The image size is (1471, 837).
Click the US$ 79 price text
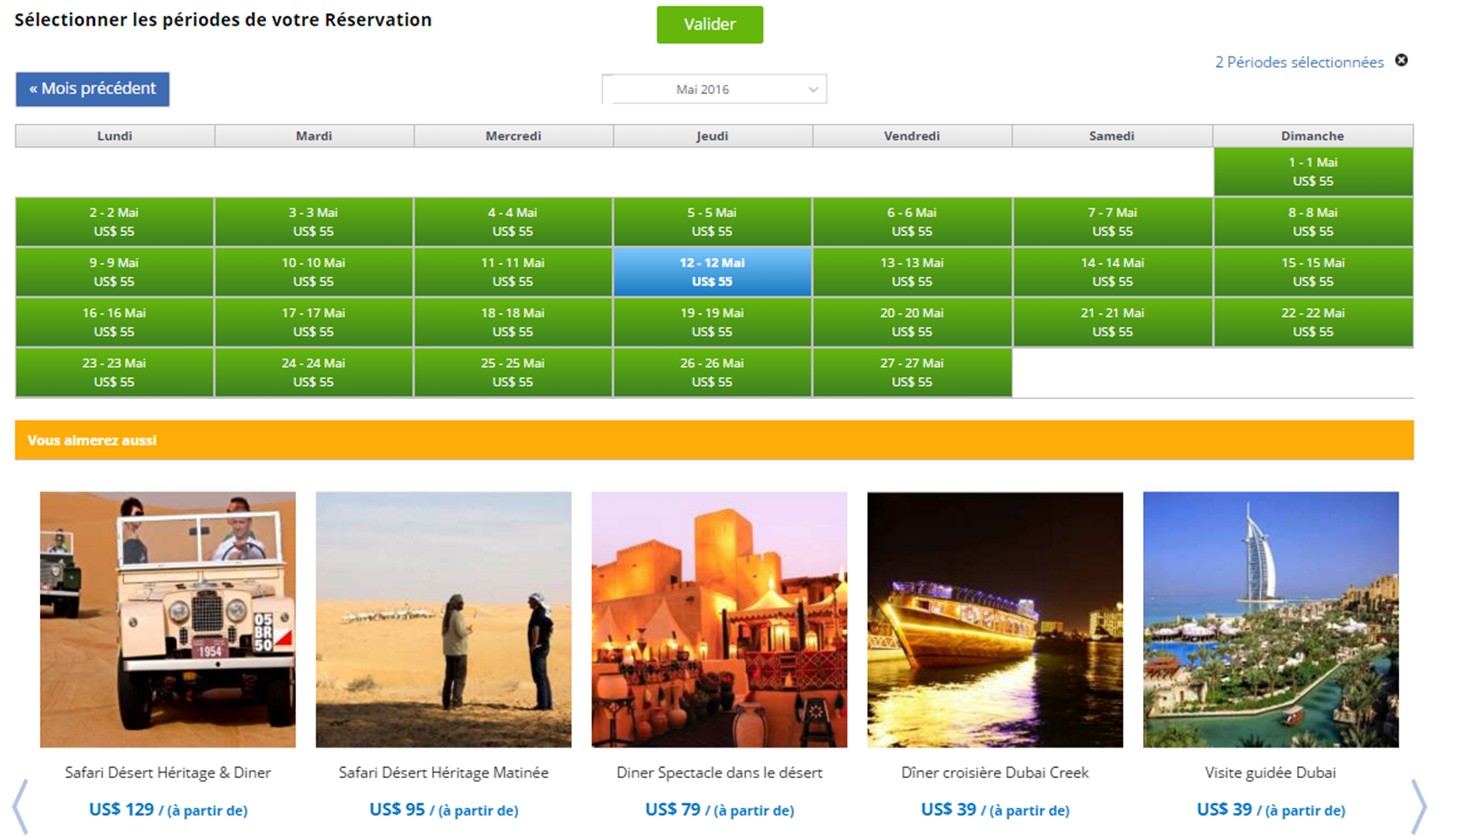click(x=673, y=809)
